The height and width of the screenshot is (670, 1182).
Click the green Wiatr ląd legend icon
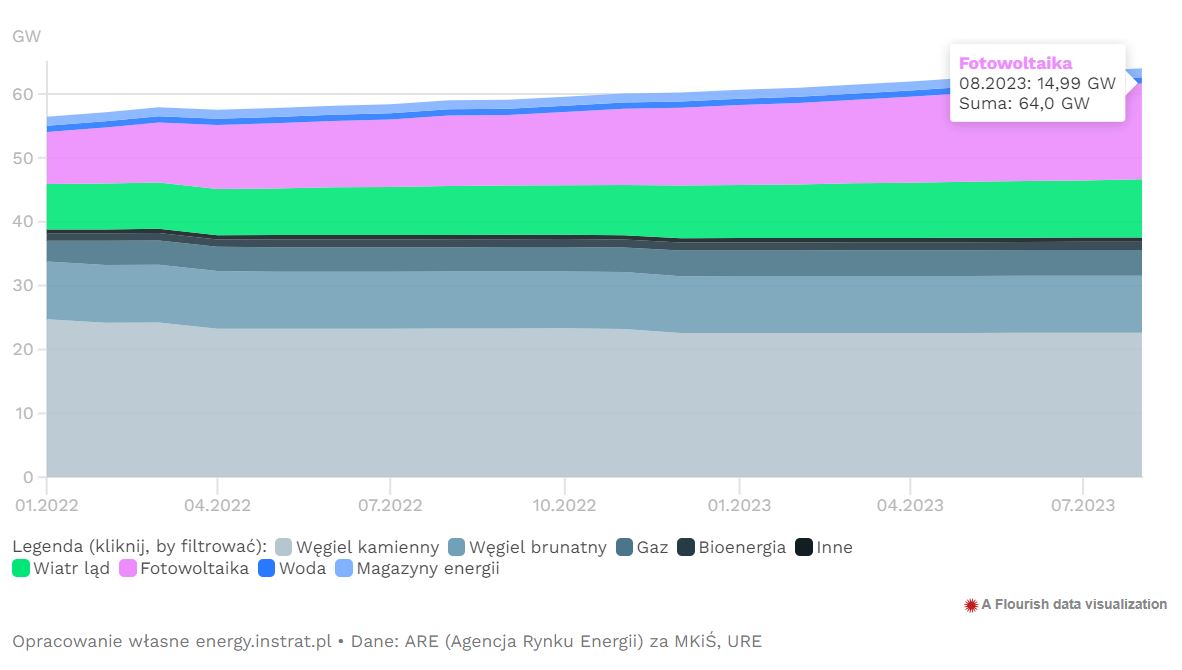[x=21, y=569]
